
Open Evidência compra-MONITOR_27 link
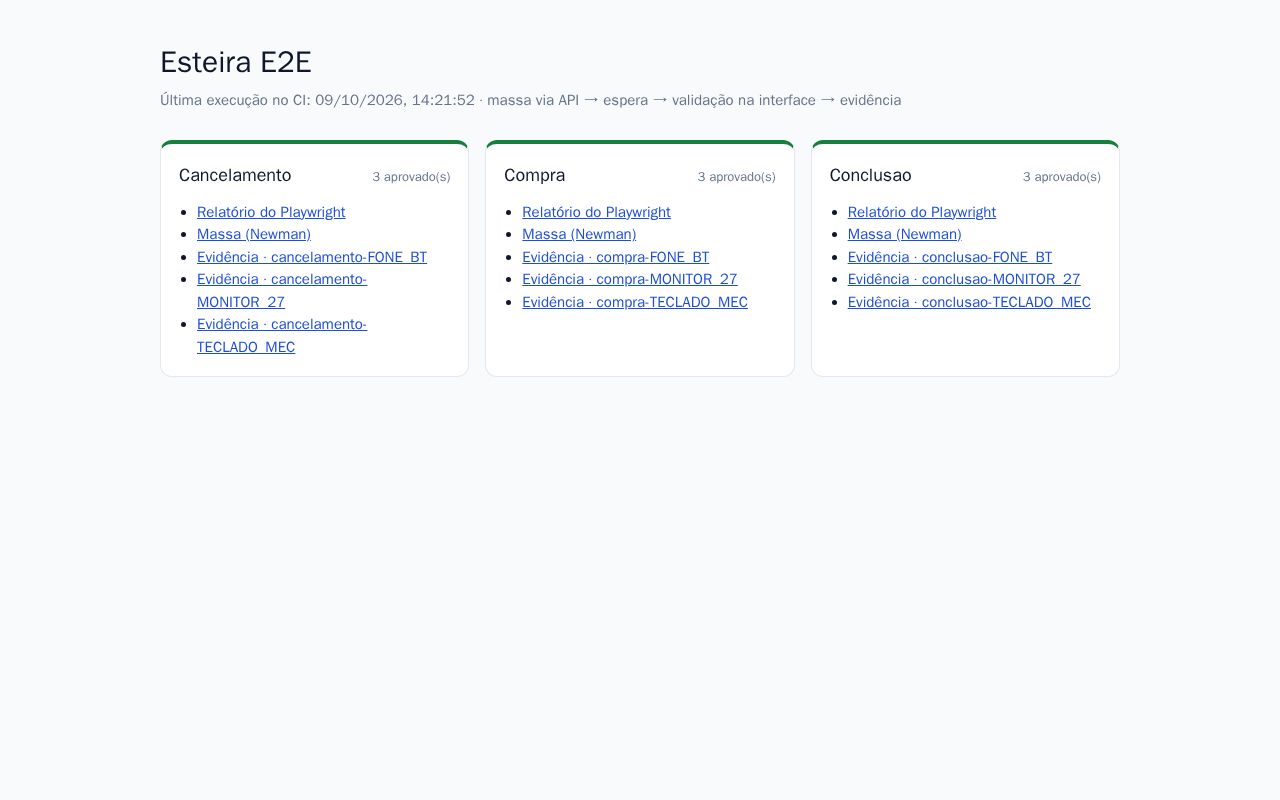click(x=630, y=279)
